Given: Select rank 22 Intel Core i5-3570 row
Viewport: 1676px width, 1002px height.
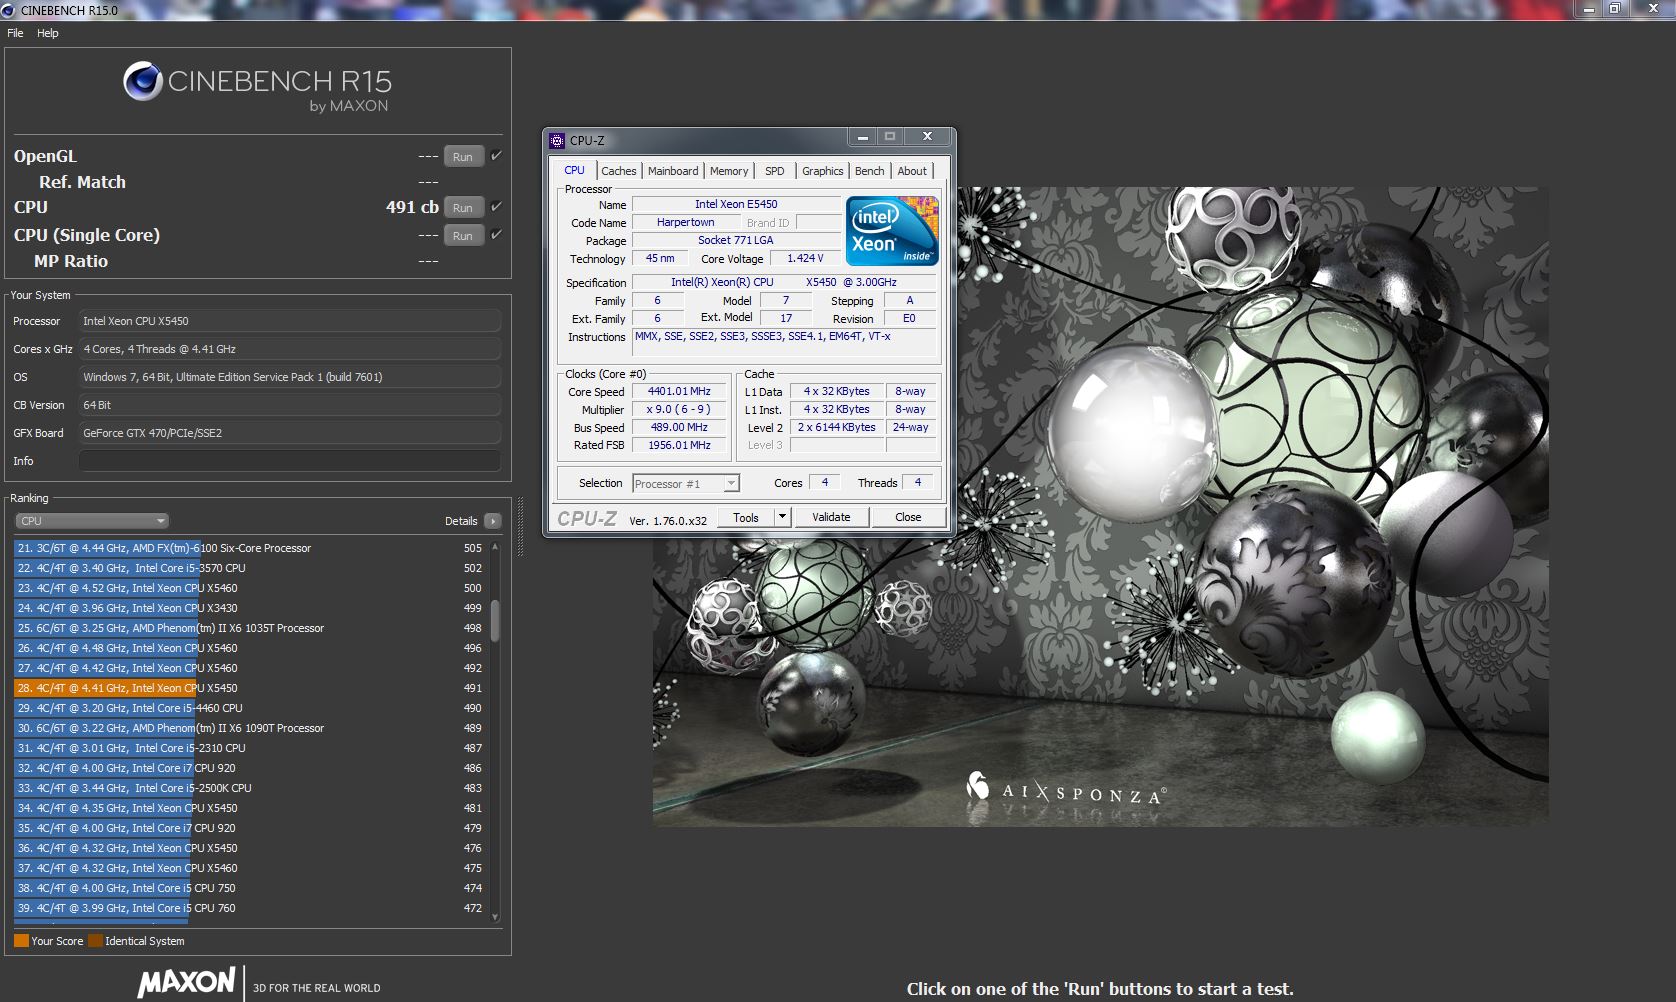Looking at the screenshot, I should (249, 568).
